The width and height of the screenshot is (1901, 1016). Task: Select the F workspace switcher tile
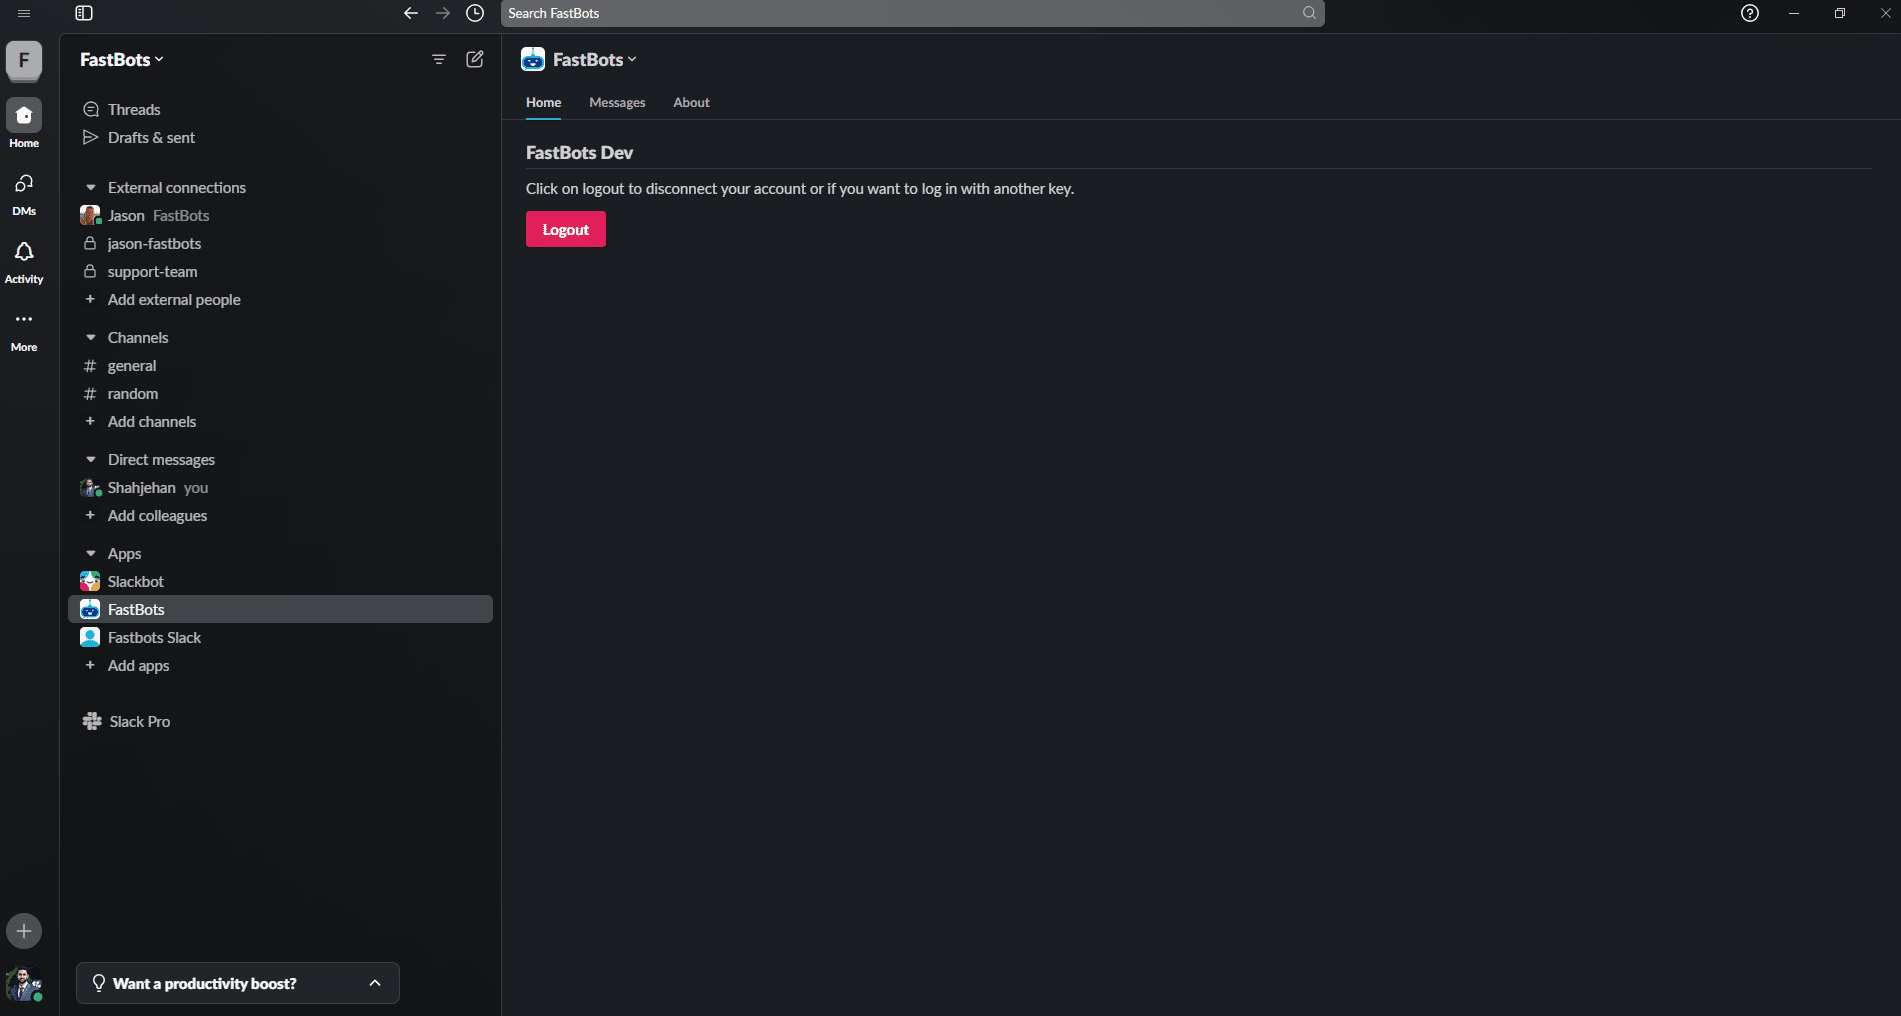(24, 60)
